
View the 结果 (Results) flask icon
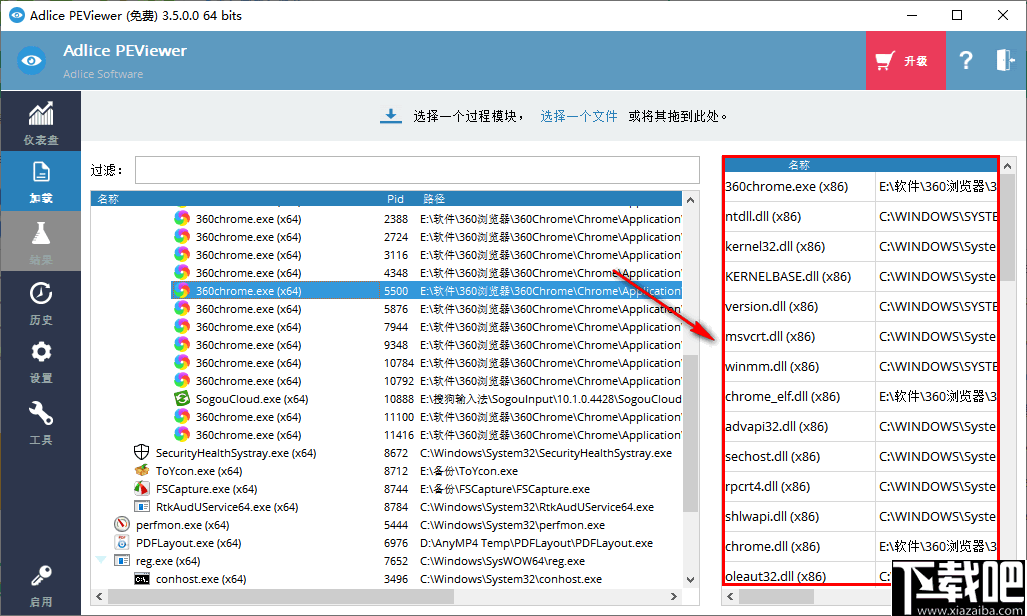coord(40,241)
